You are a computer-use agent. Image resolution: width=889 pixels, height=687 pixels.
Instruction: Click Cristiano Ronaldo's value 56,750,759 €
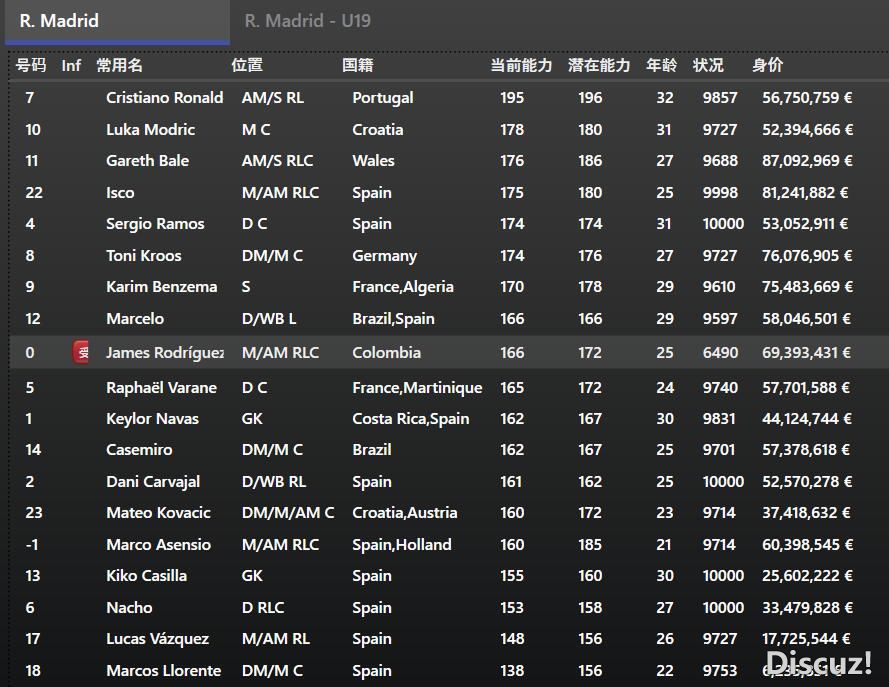807,97
